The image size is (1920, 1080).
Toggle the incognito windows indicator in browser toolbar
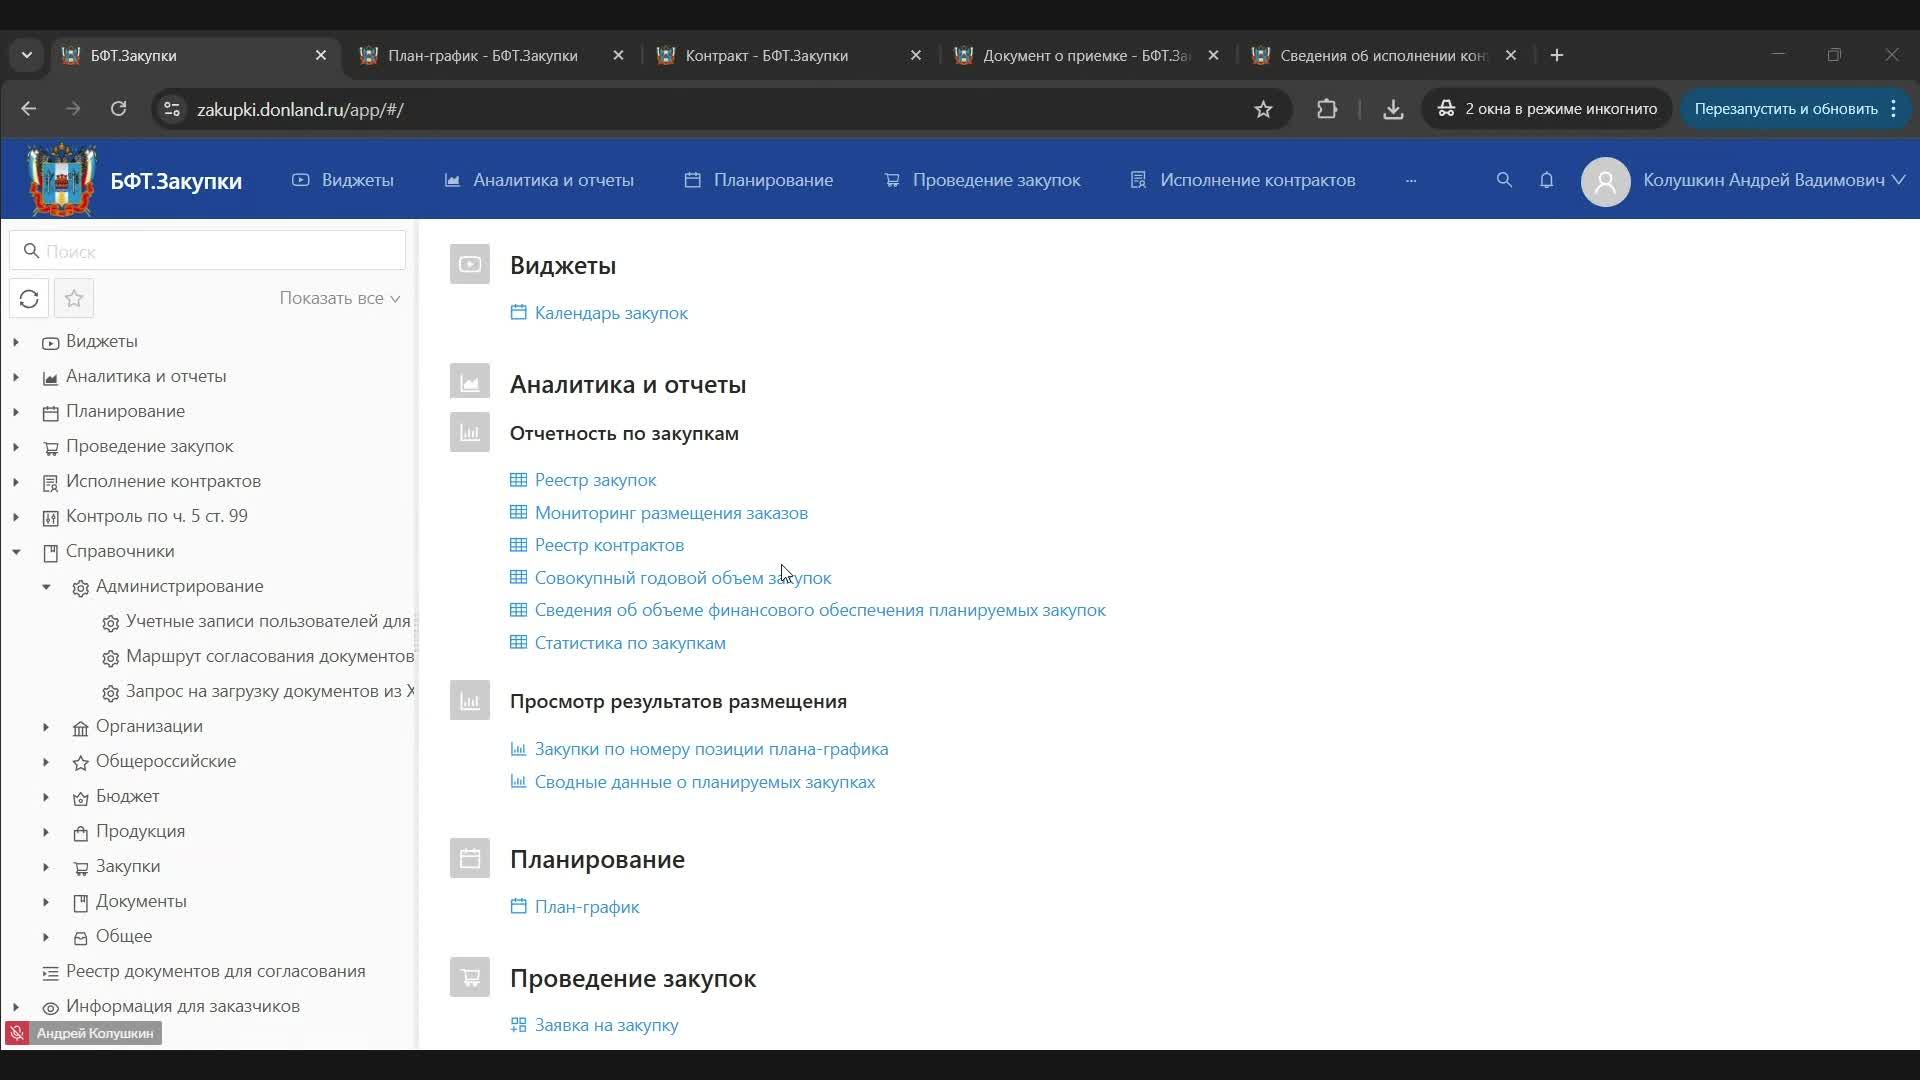(x=1546, y=109)
